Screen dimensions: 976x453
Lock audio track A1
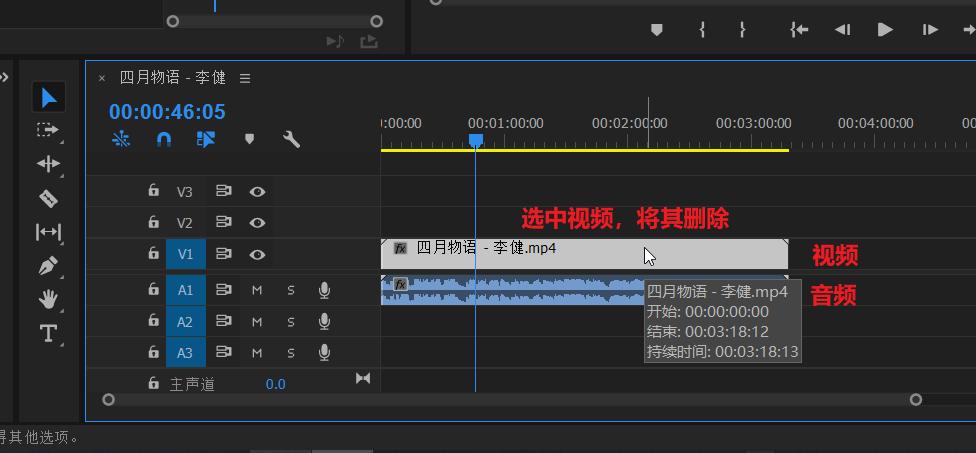tap(154, 289)
